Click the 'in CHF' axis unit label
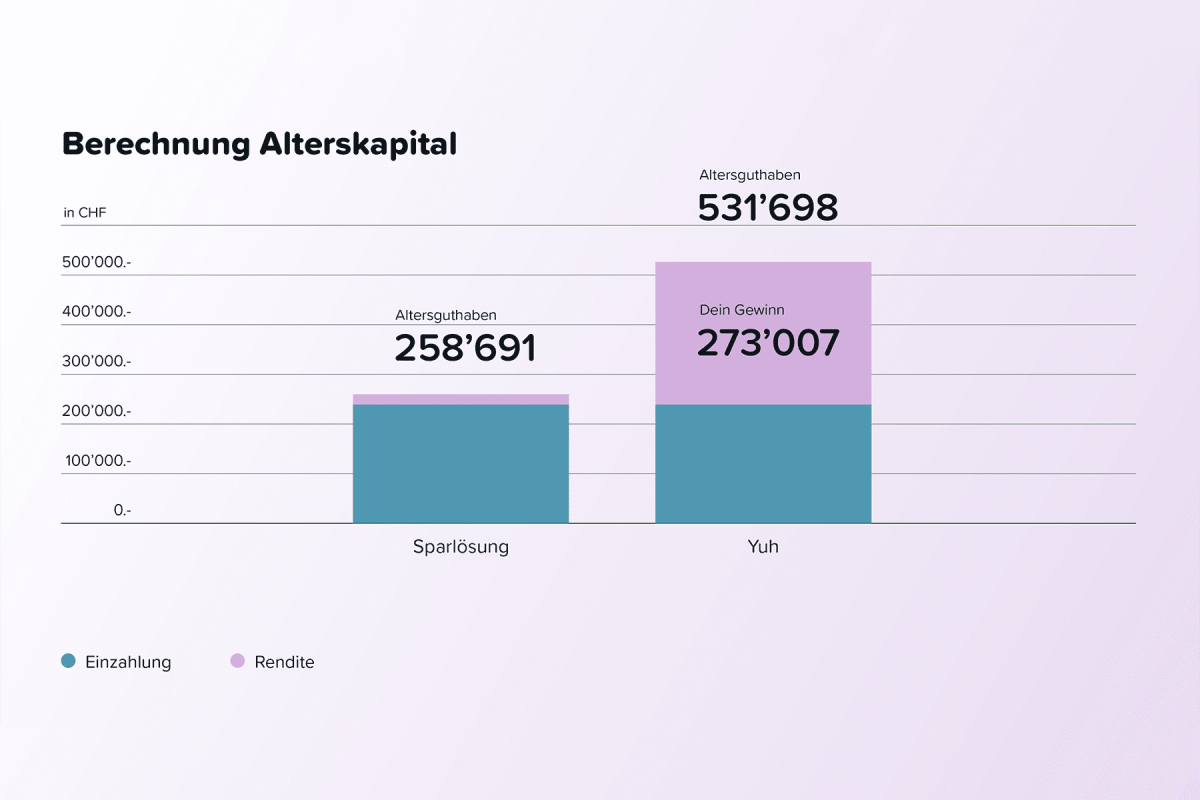 84,212
